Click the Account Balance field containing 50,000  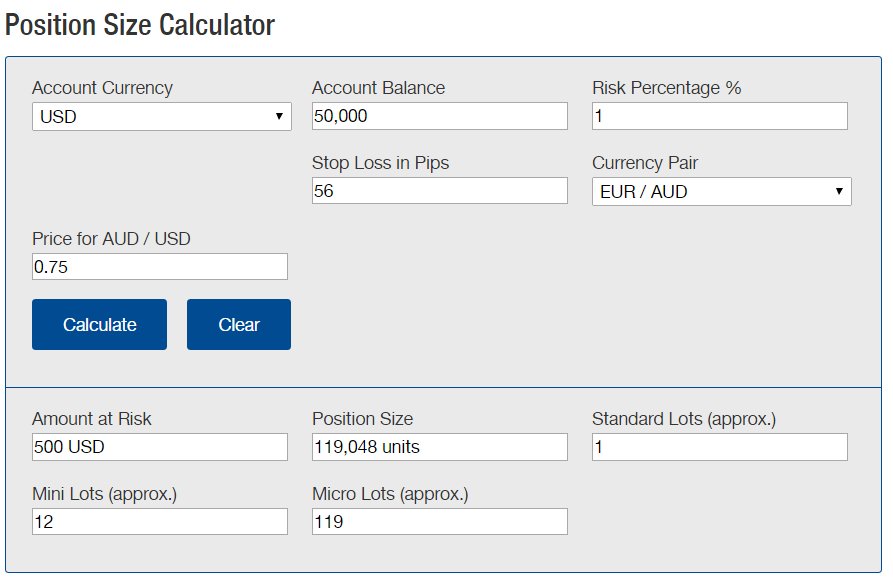click(x=440, y=116)
